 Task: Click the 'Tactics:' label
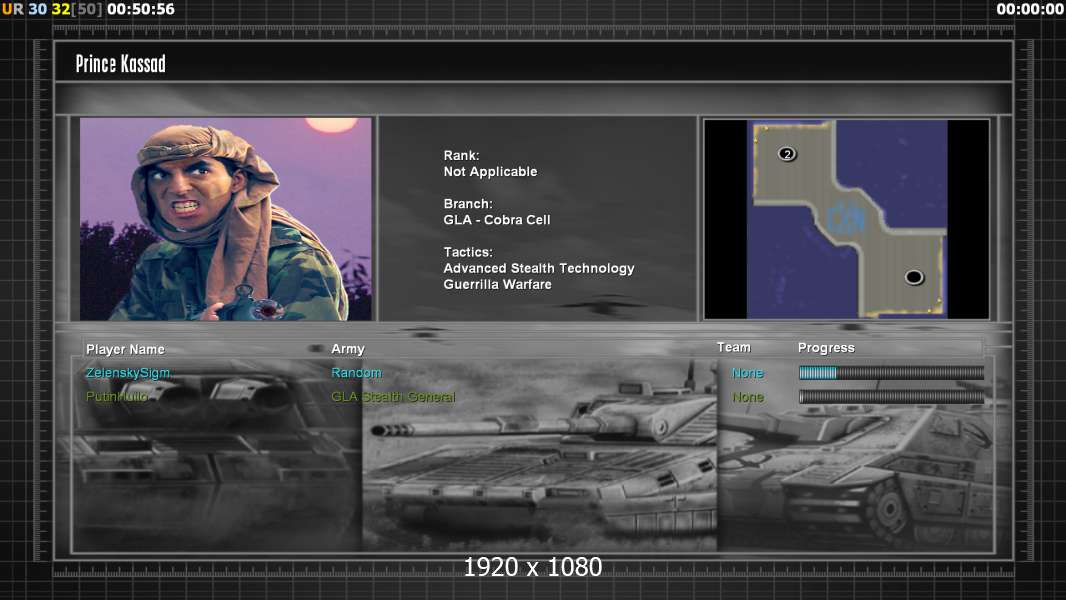click(x=468, y=252)
